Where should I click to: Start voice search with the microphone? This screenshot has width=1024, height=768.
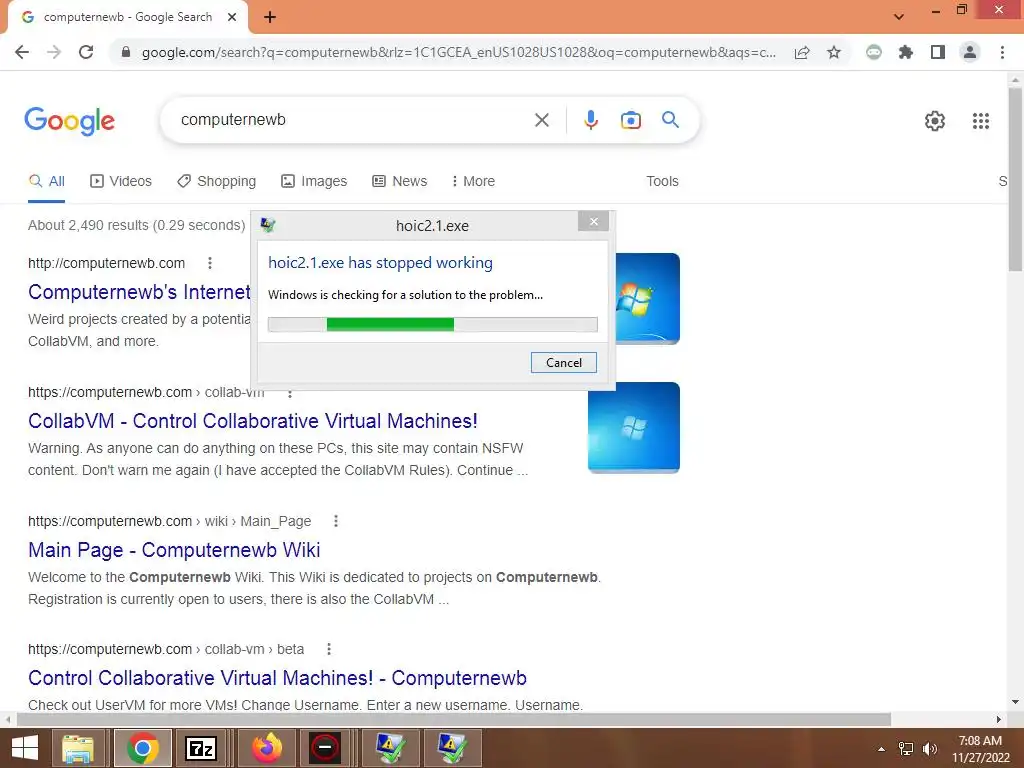pyautogui.click(x=591, y=120)
